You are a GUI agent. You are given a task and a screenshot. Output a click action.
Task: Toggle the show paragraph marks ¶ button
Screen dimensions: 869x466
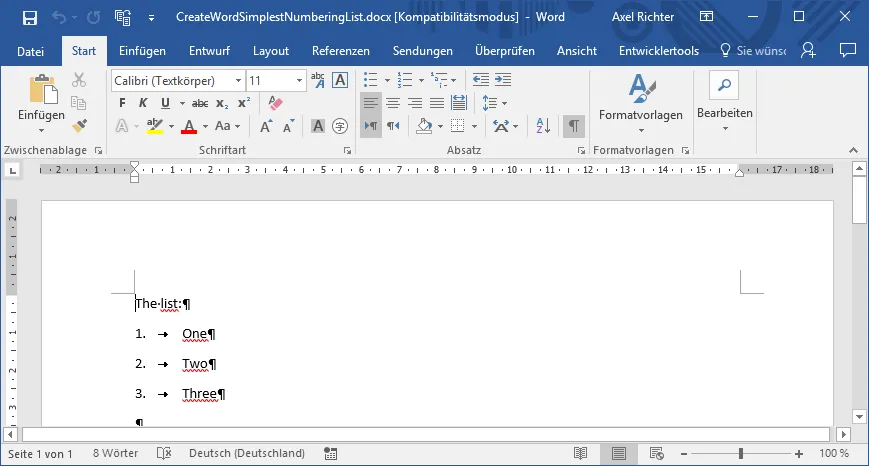(574, 126)
